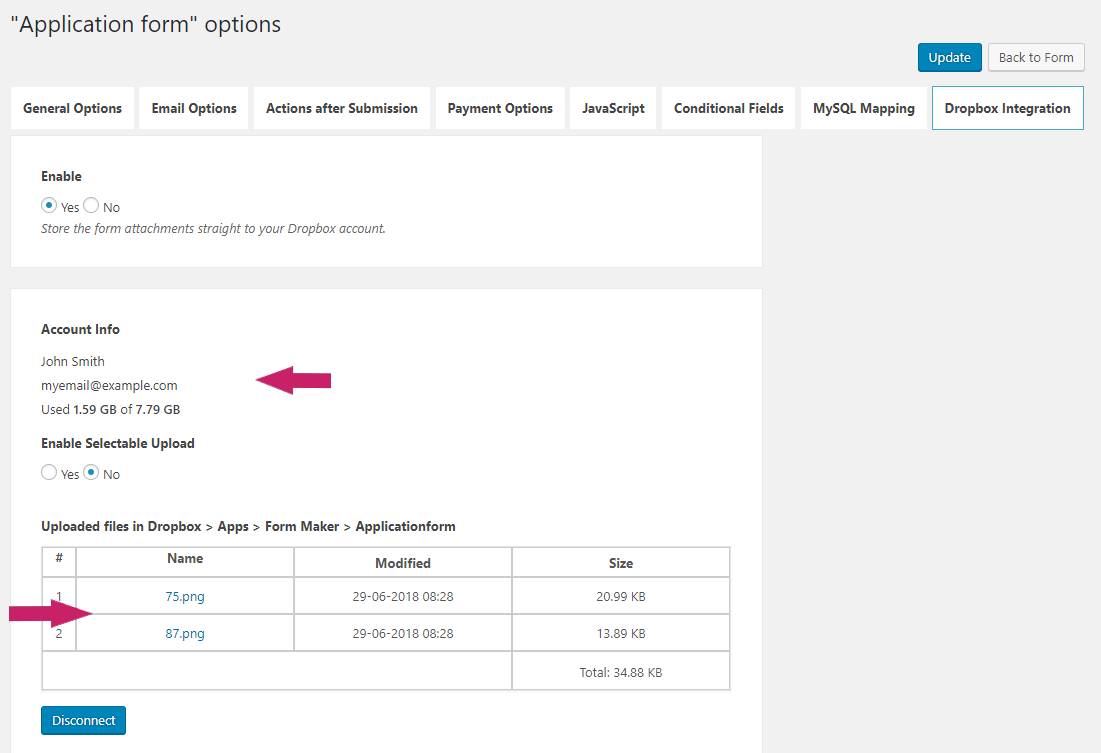Click the modified date of 87.png

point(402,634)
